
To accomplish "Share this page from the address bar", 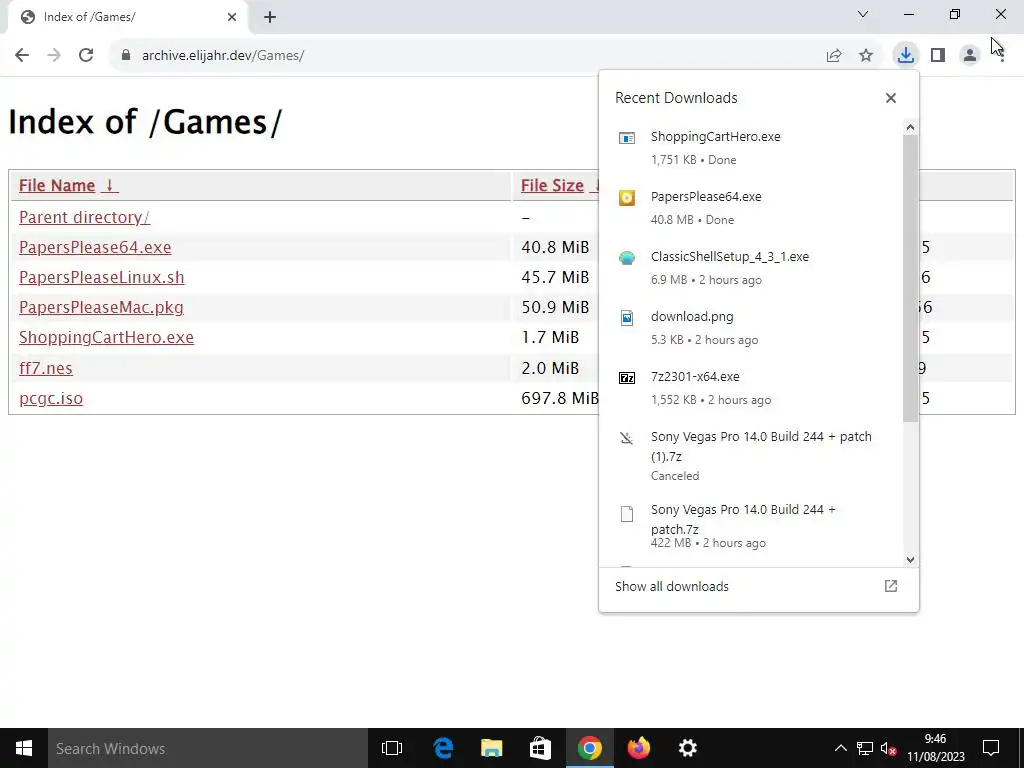I will (834, 56).
